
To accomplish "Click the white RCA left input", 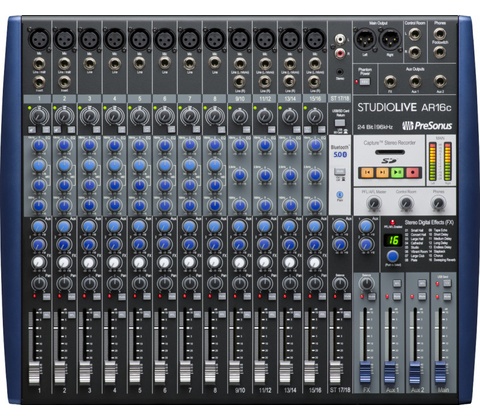I will [x=340, y=39].
